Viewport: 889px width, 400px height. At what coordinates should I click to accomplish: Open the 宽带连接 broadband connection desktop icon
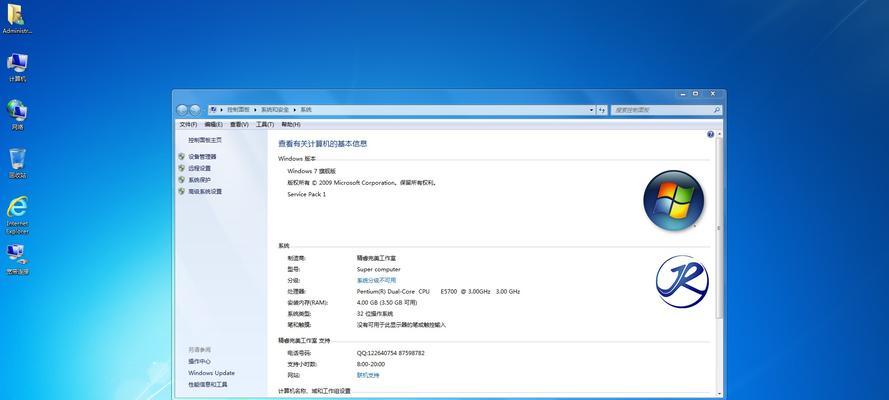pyautogui.click(x=17, y=259)
